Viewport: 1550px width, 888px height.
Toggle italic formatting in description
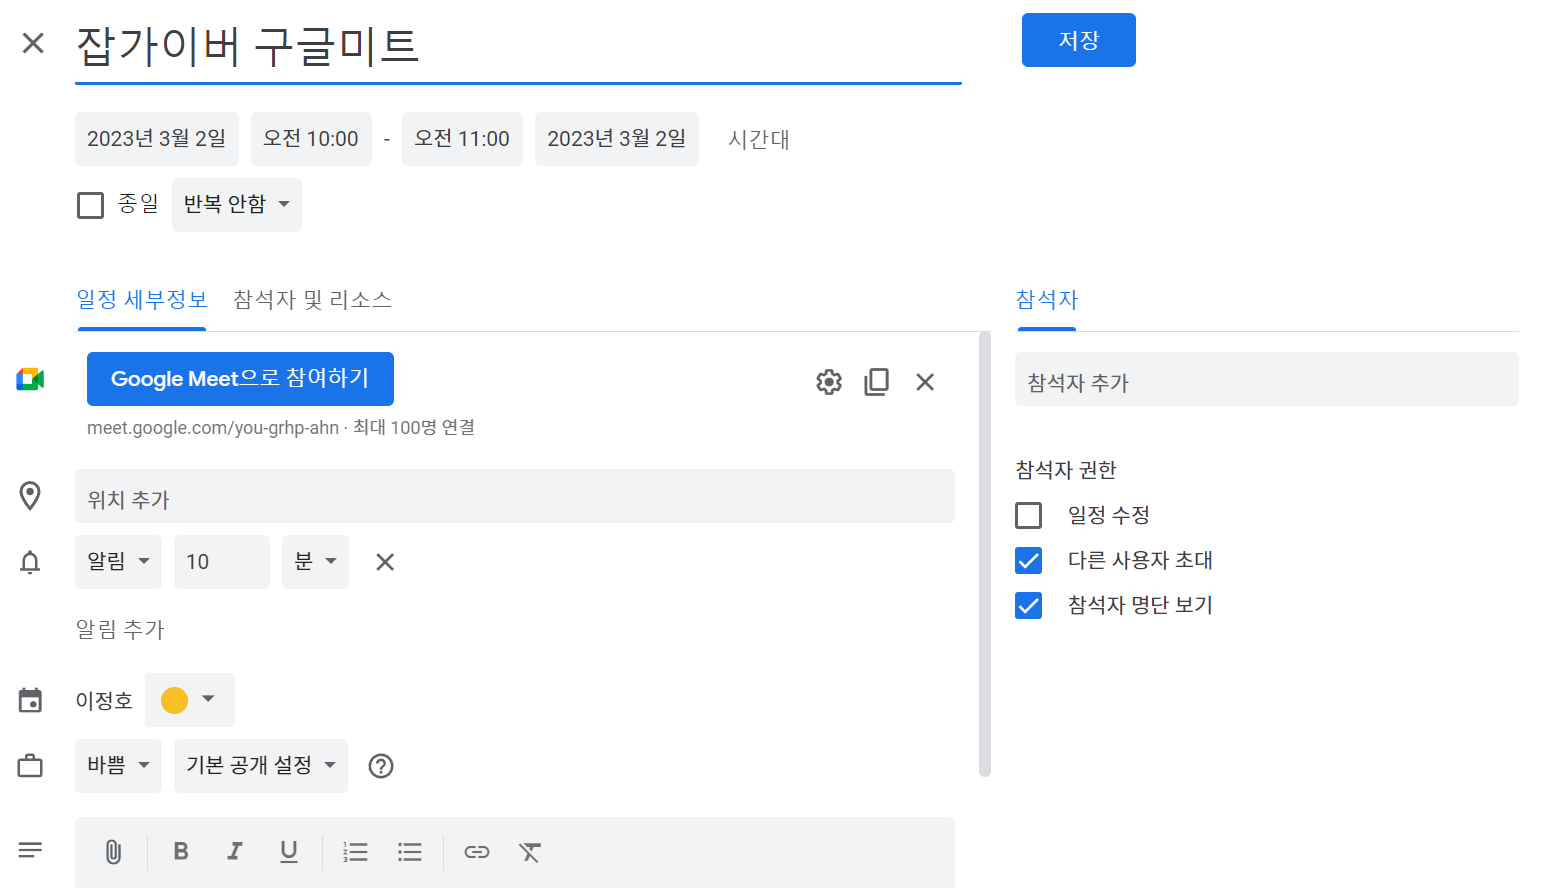coord(235,851)
